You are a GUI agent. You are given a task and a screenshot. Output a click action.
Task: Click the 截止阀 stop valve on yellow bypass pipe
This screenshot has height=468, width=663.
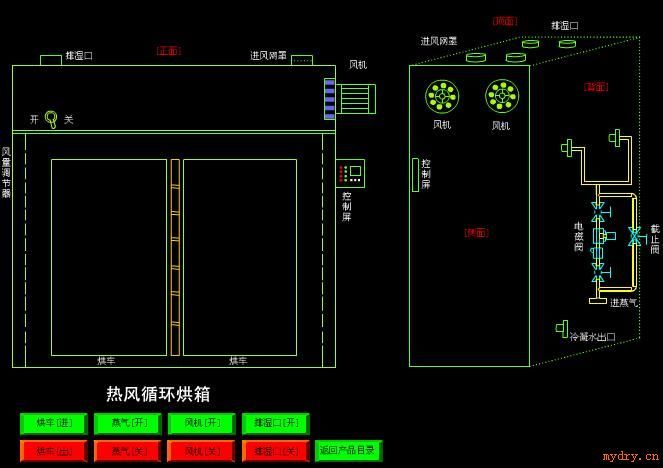[x=635, y=237]
